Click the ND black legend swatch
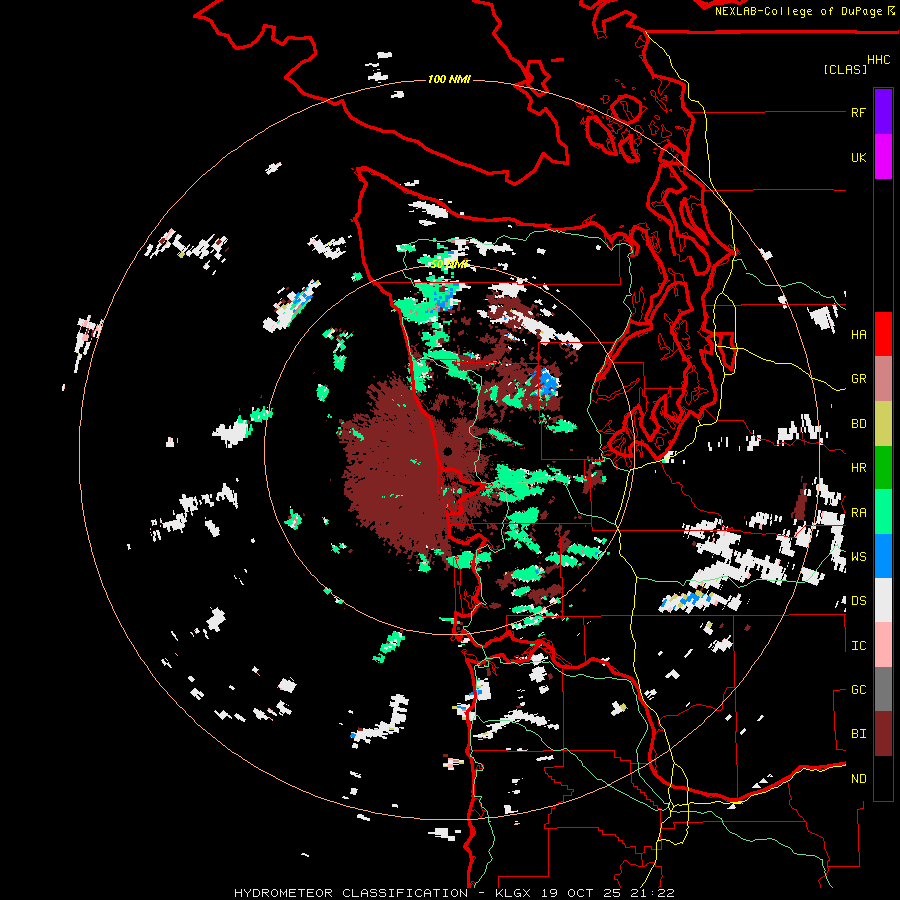 click(x=883, y=778)
